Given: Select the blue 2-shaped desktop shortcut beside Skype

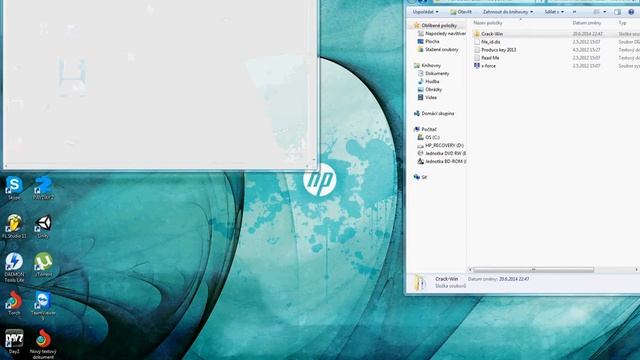Looking at the screenshot, I should point(43,188).
